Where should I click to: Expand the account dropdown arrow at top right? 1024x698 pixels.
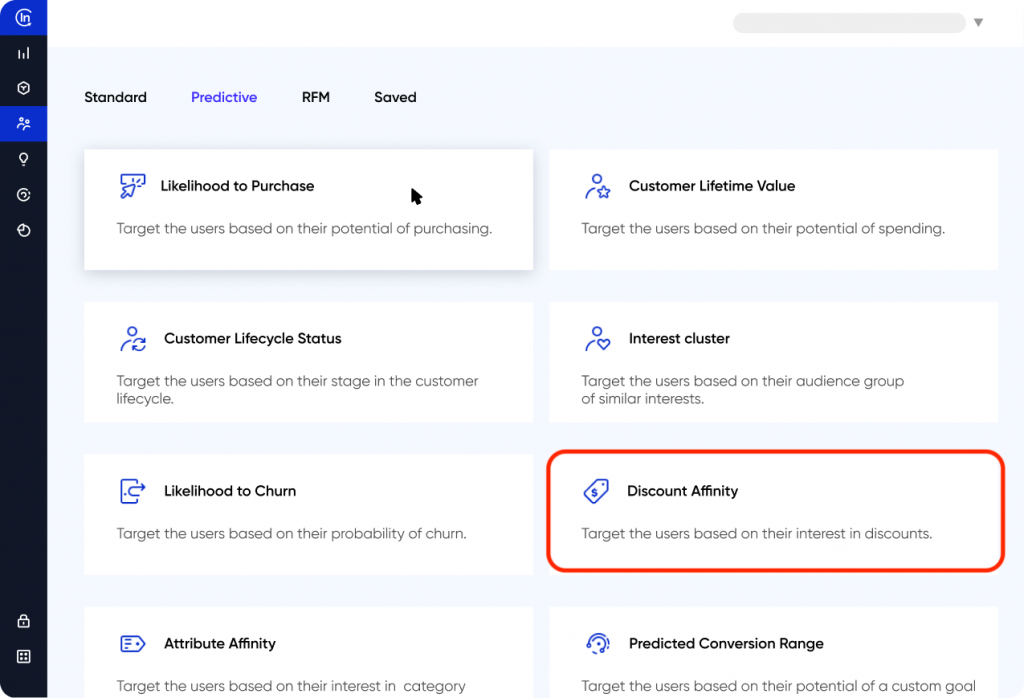point(978,23)
